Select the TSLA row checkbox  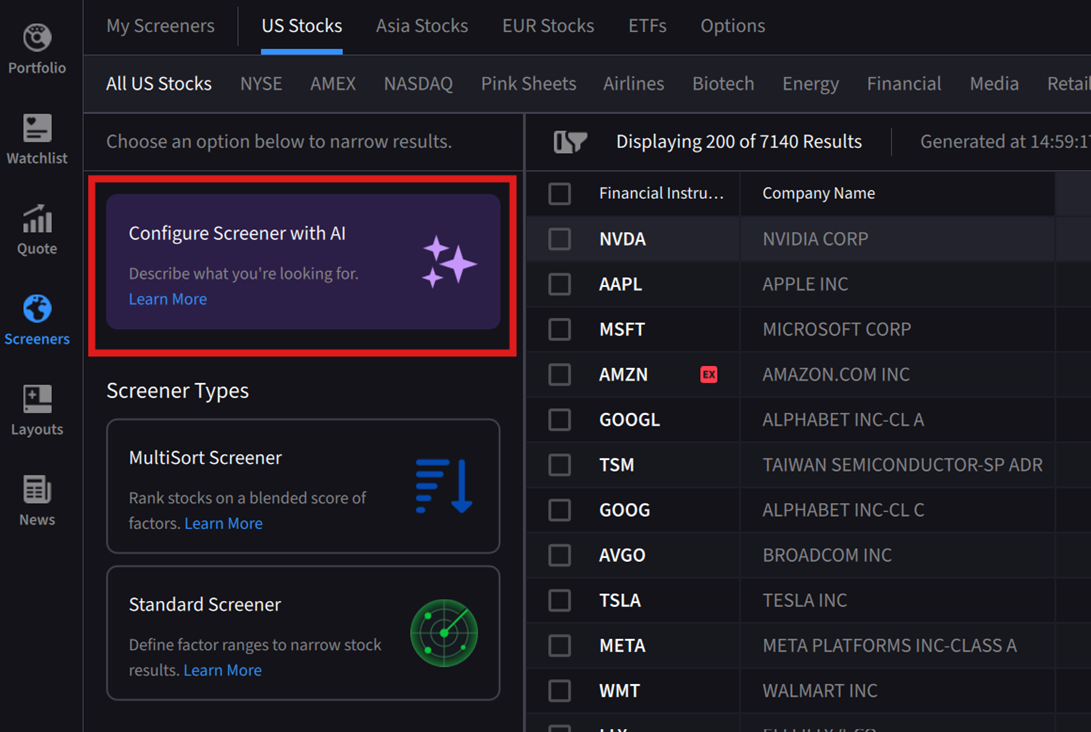point(560,600)
